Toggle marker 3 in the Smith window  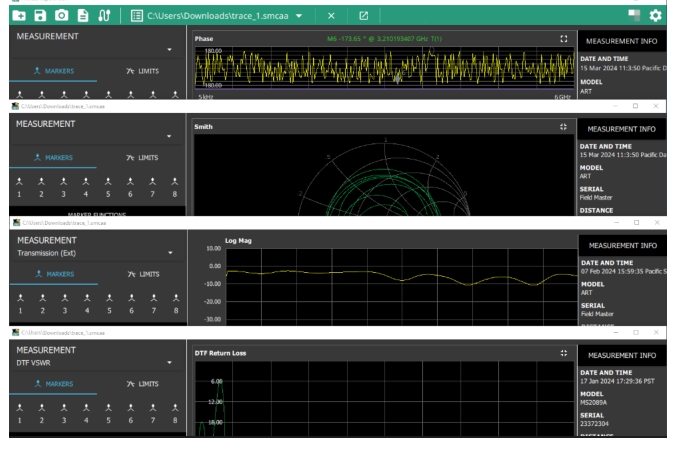pos(64,187)
